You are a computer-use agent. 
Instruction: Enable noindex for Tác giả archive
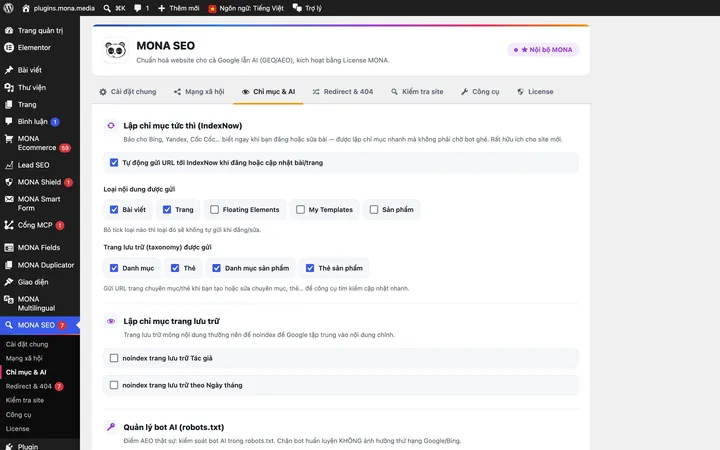(114, 358)
